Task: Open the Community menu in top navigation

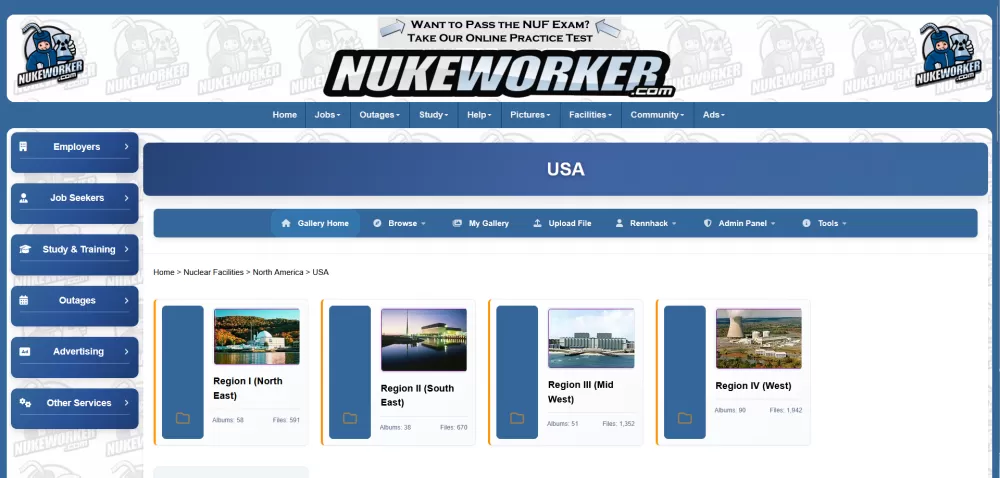Action: click(658, 115)
